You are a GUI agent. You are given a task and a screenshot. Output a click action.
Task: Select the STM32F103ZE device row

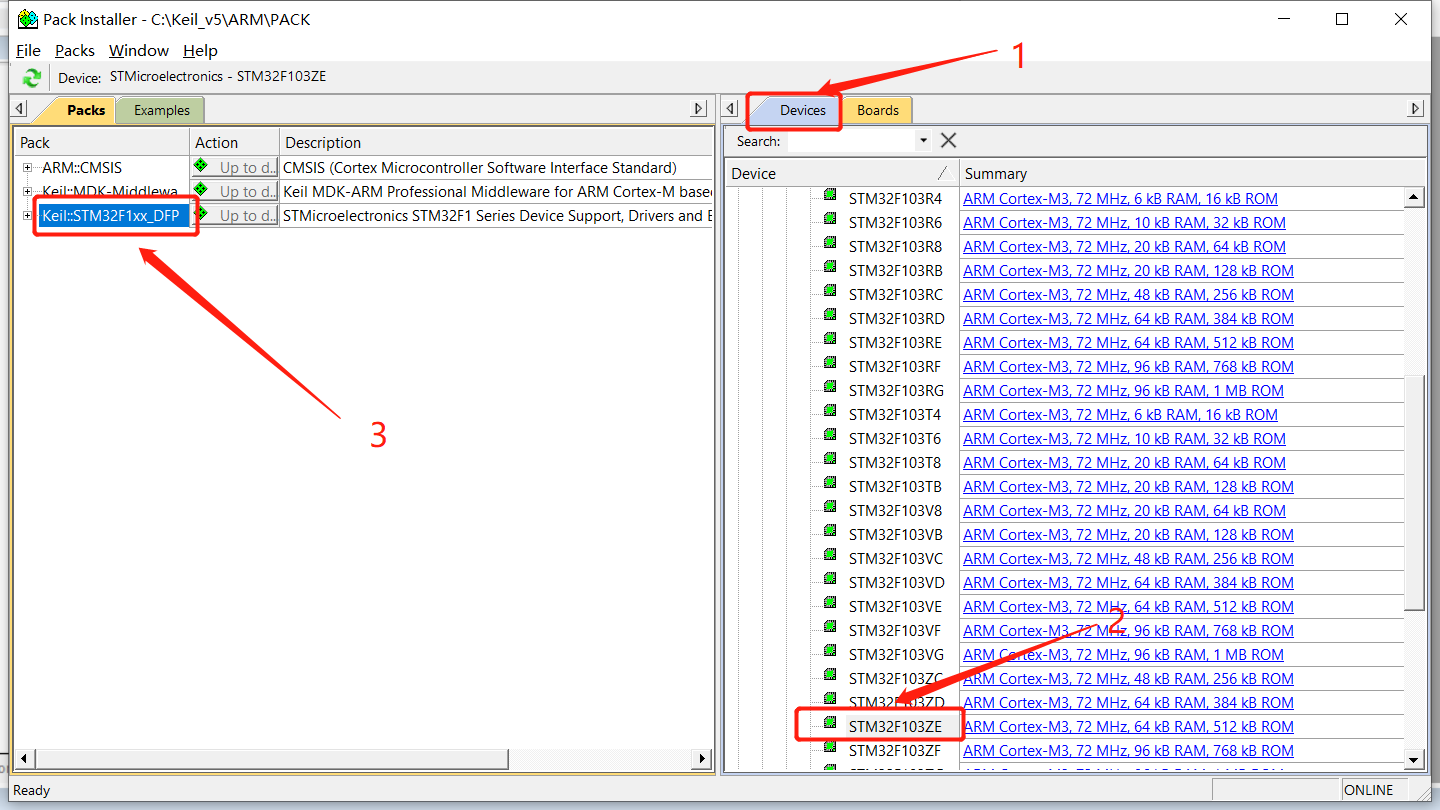click(894, 727)
